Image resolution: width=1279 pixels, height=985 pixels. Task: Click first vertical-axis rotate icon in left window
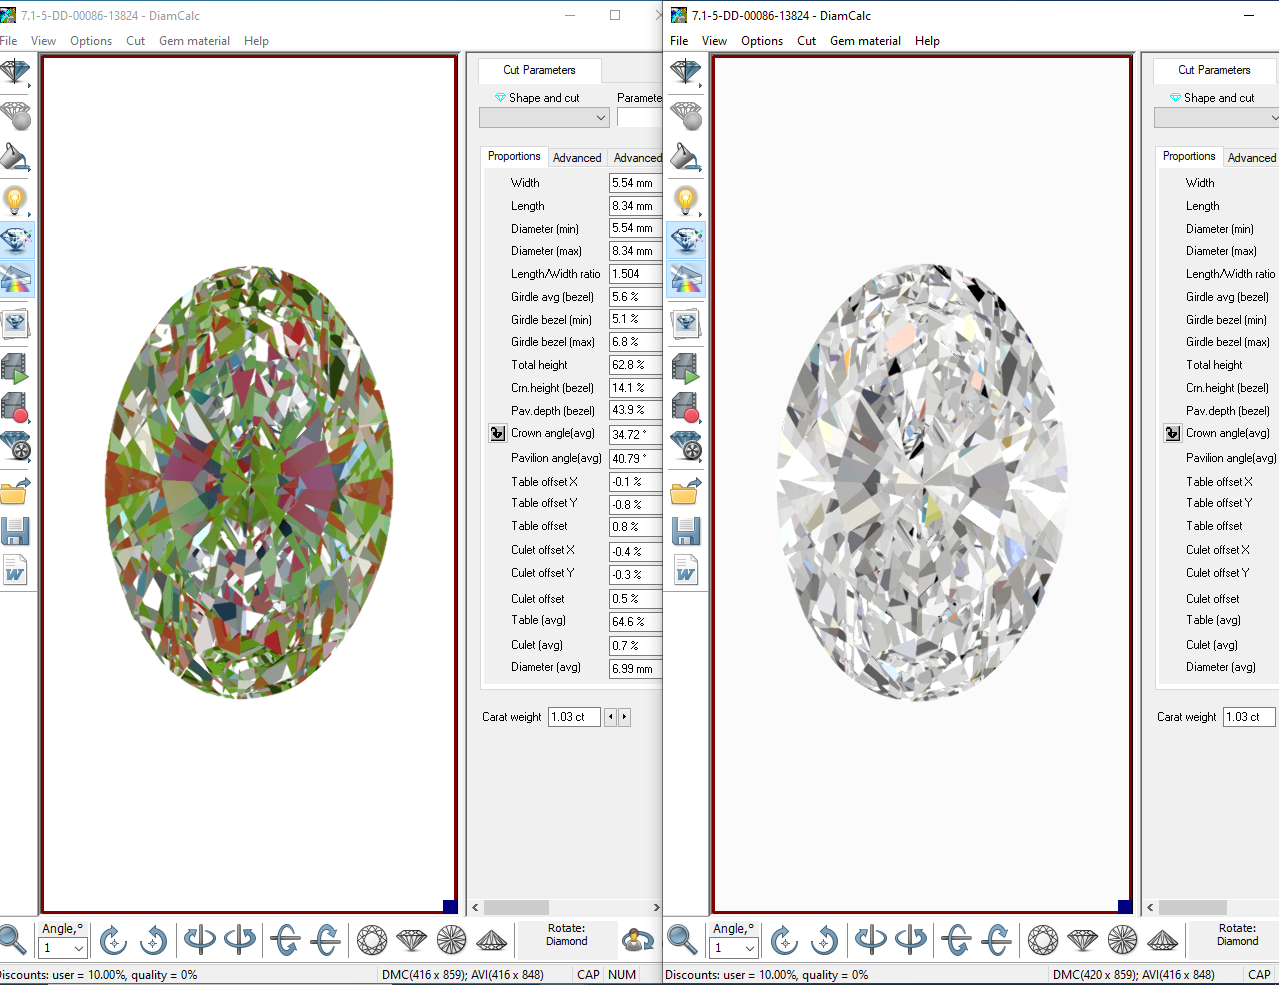coord(200,940)
